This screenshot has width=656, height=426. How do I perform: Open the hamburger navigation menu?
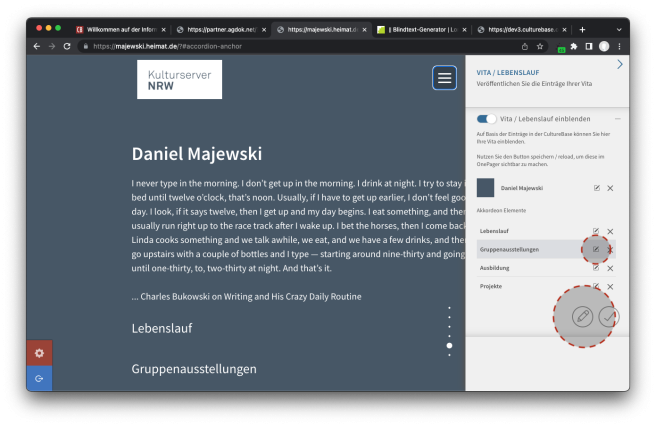pyautogui.click(x=444, y=78)
